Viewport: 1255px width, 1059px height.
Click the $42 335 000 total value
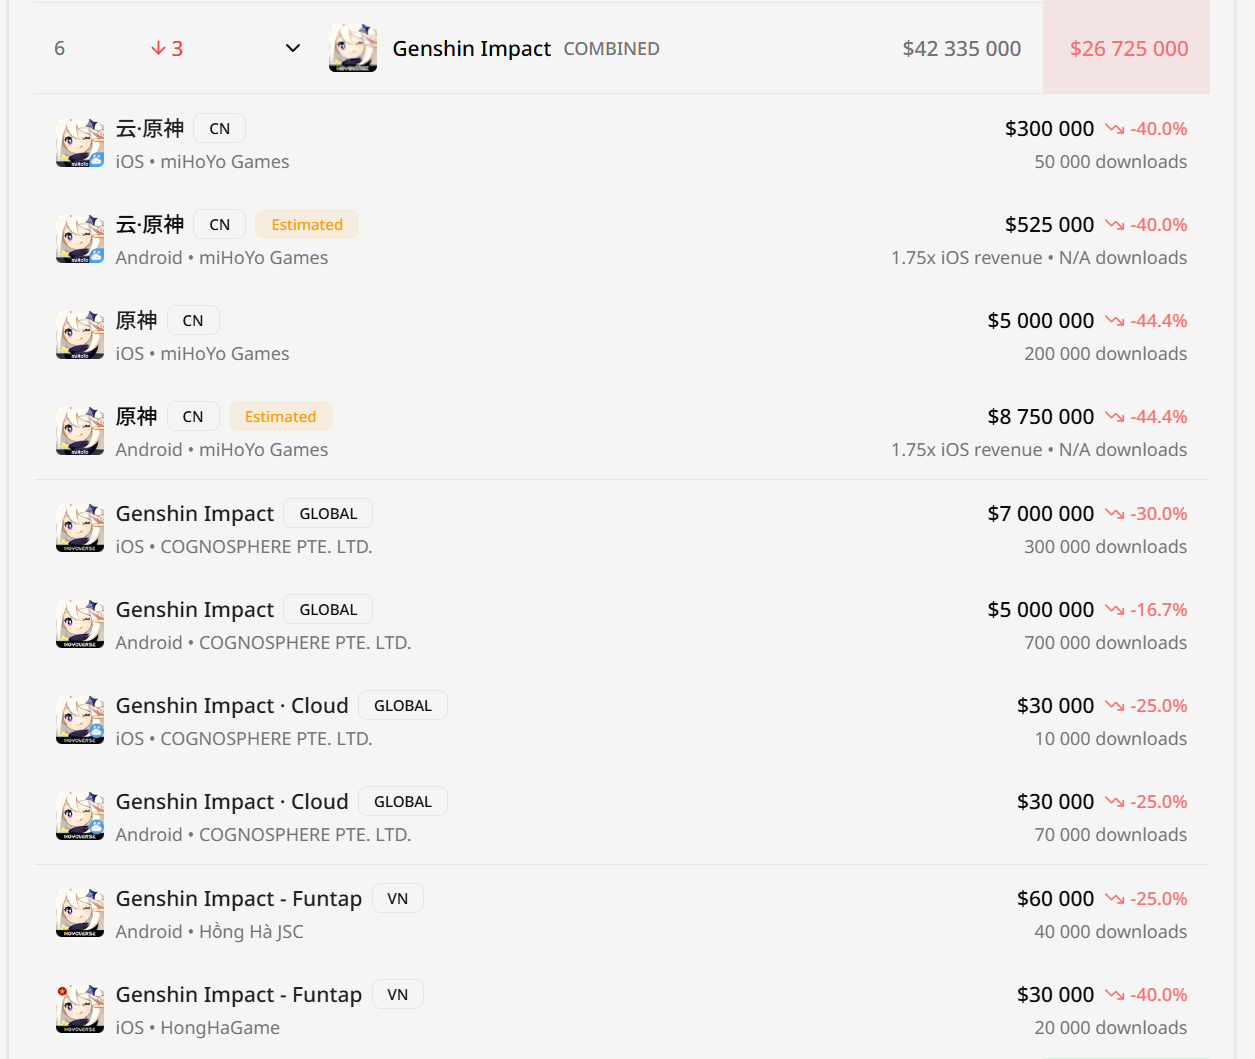962,48
